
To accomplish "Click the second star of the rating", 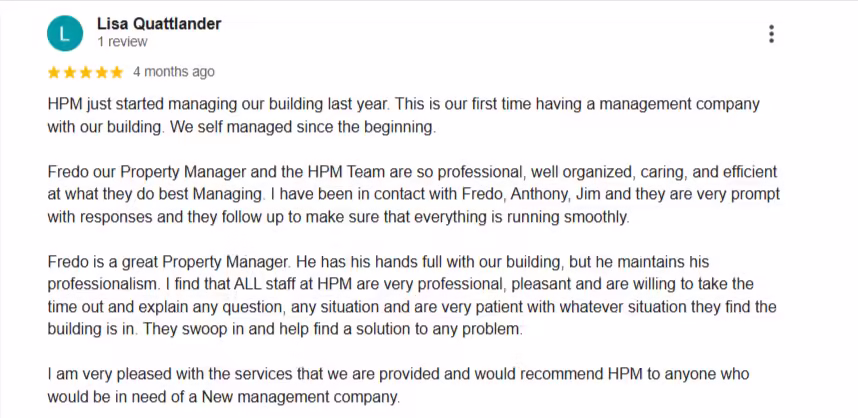I will [70, 72].
